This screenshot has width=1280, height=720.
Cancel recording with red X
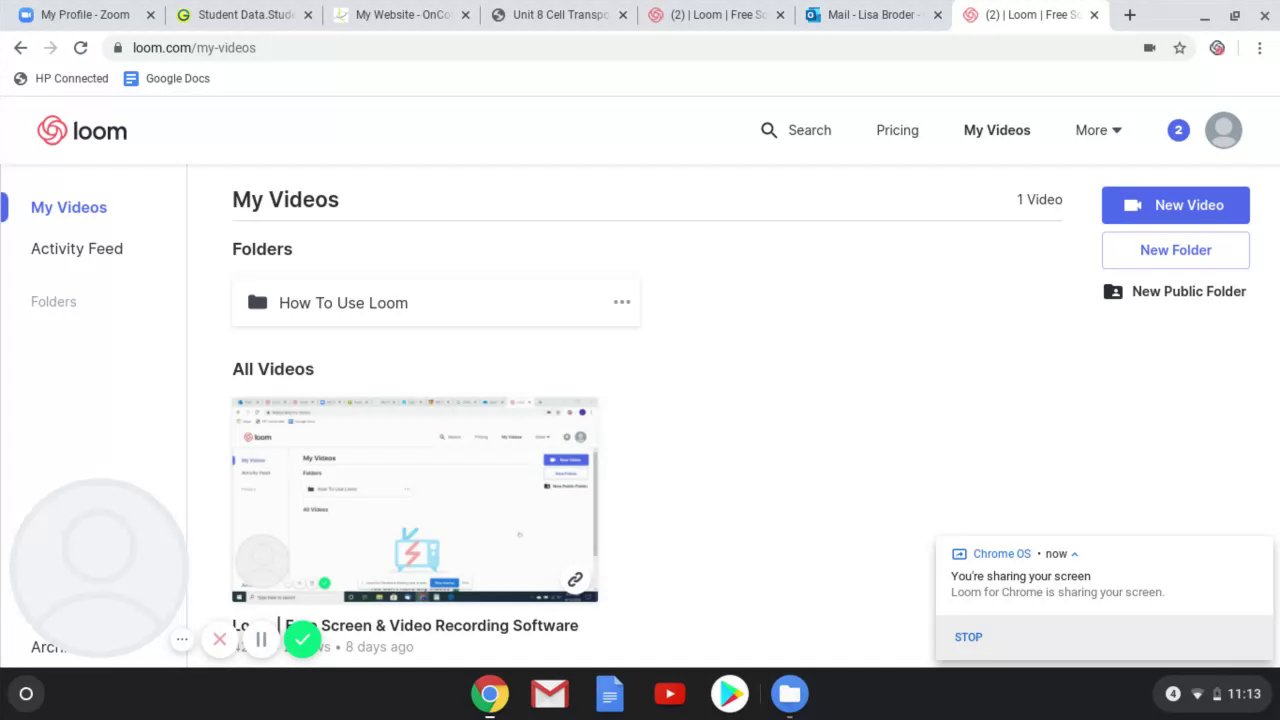tap(220, 639)
